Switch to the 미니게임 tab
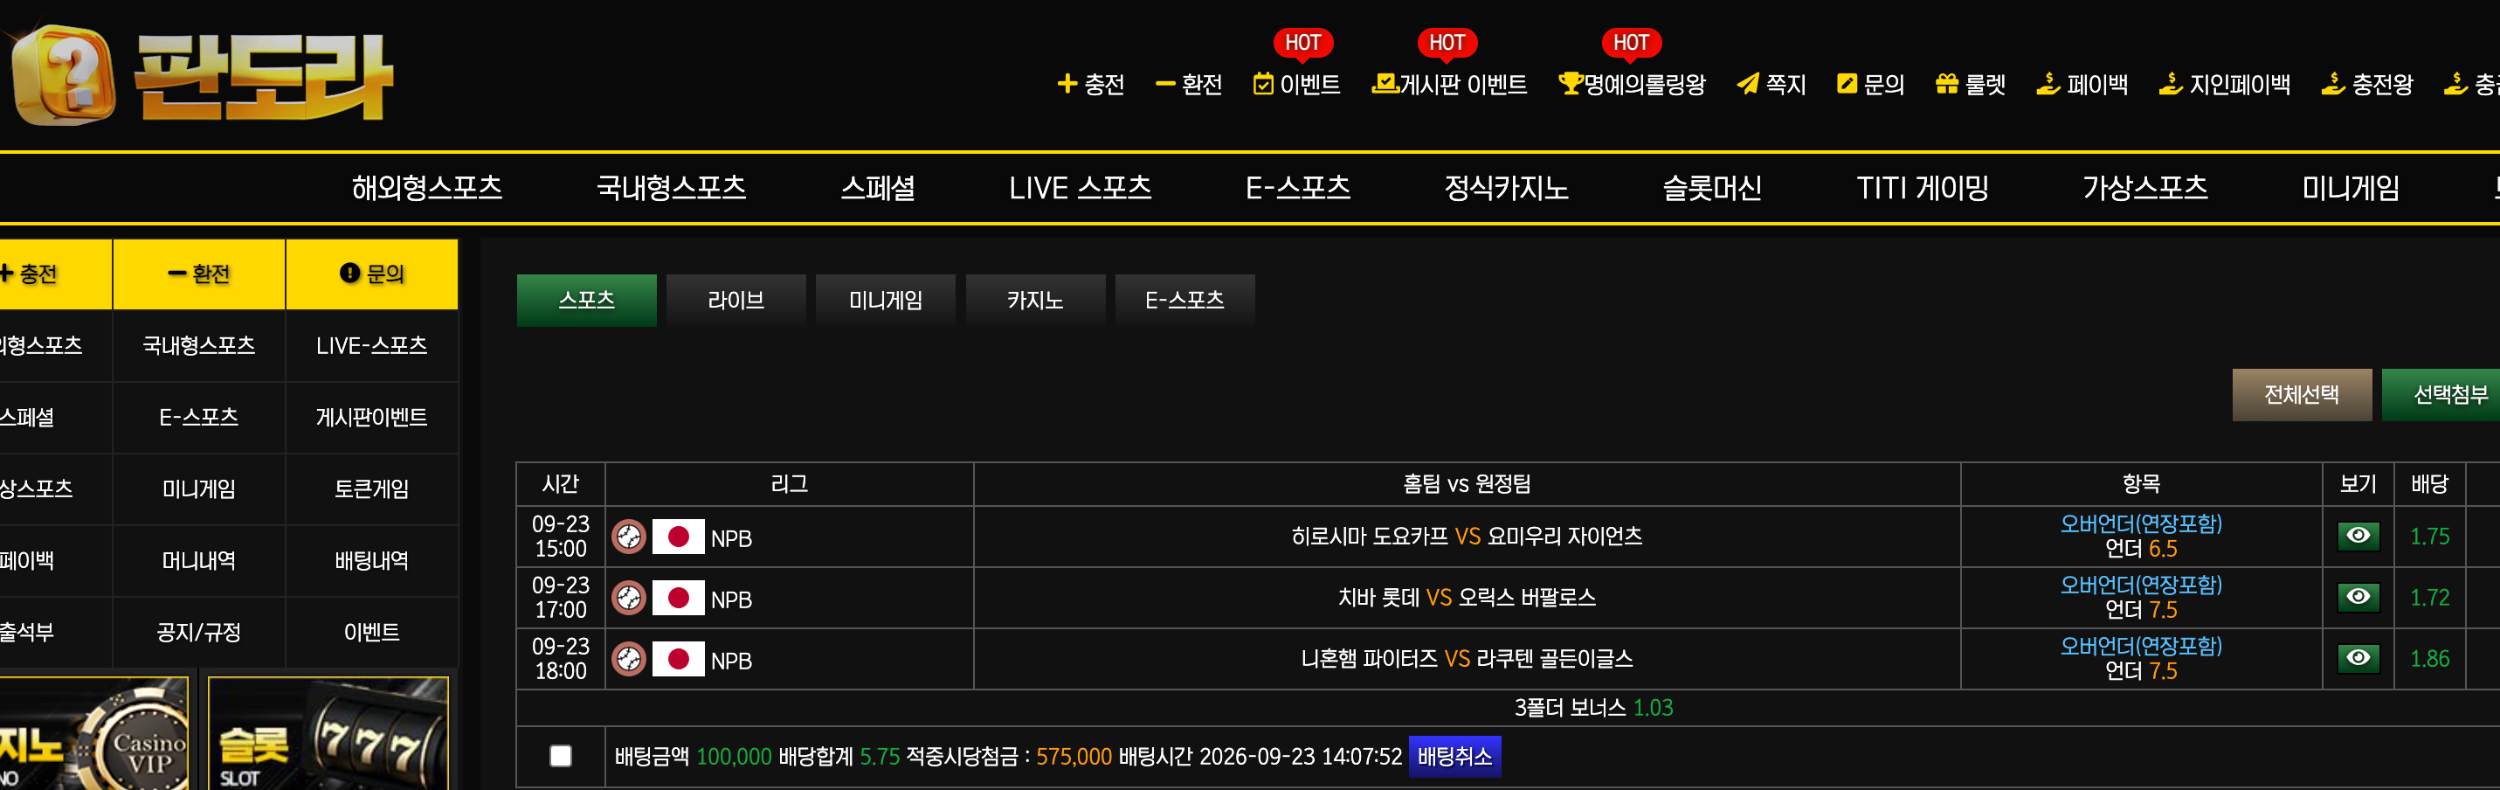The image size is (2500, 790). (x=886, y=300)
